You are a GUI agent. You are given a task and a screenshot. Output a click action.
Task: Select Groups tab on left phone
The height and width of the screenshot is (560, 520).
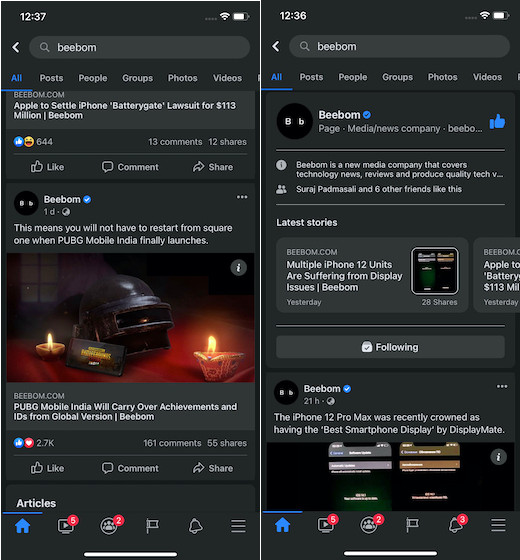[x=137, y=78]
